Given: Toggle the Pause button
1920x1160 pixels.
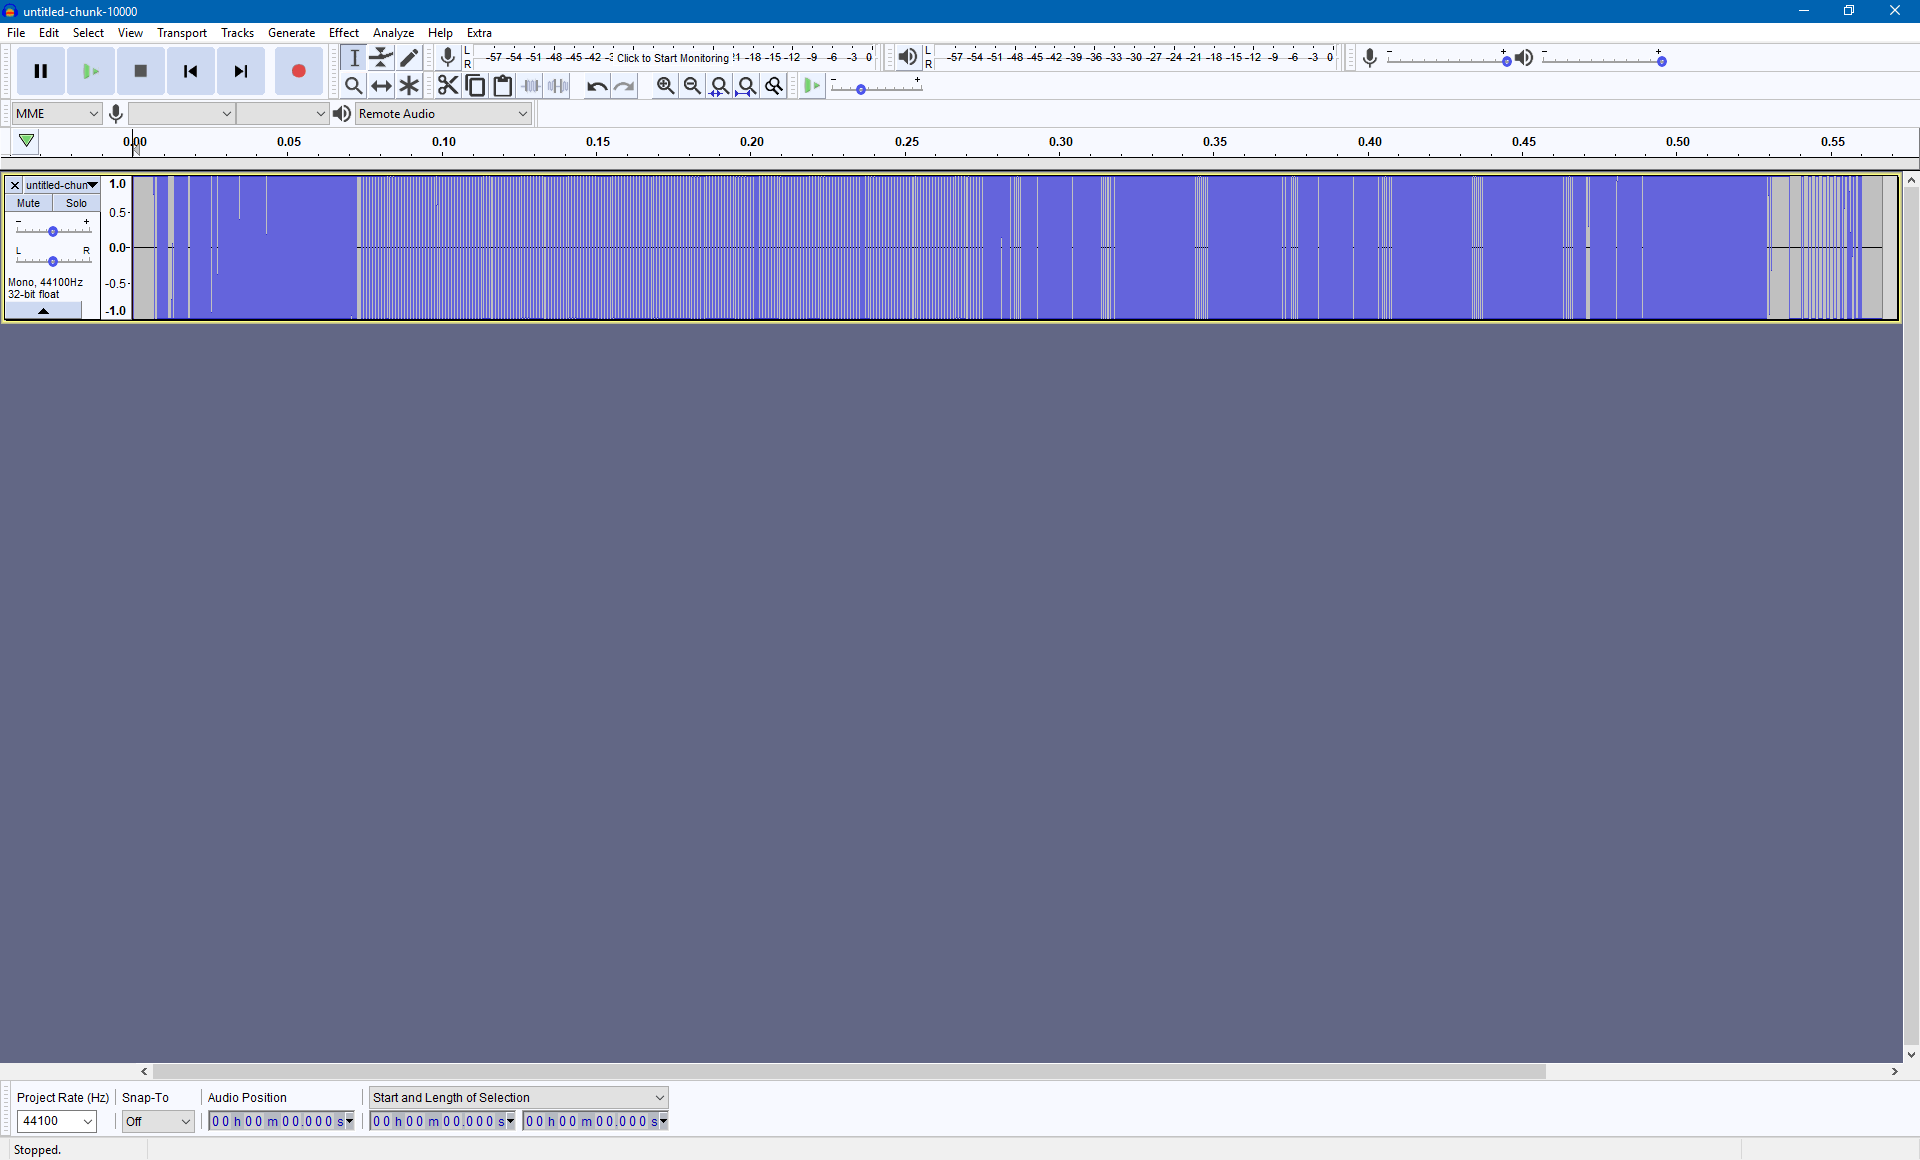Looking at the screenshot, I should 41,71.
